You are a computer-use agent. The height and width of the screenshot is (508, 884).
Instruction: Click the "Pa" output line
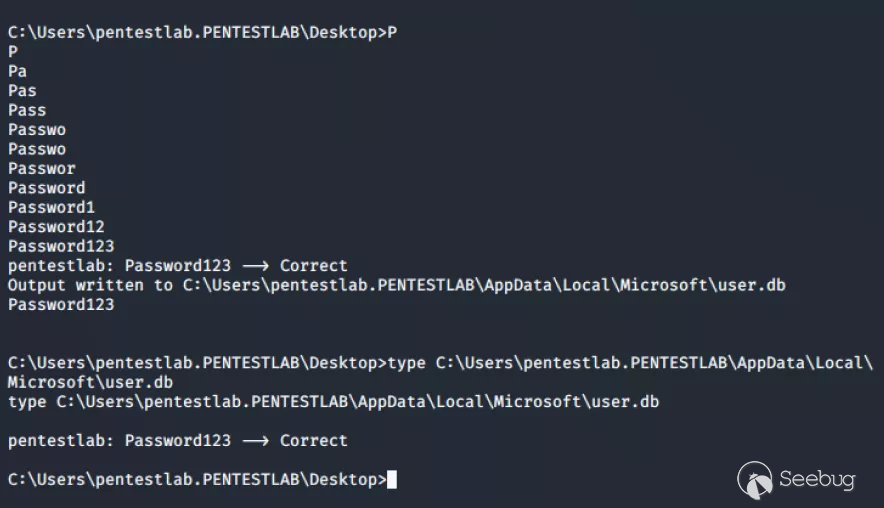(18, 71)
